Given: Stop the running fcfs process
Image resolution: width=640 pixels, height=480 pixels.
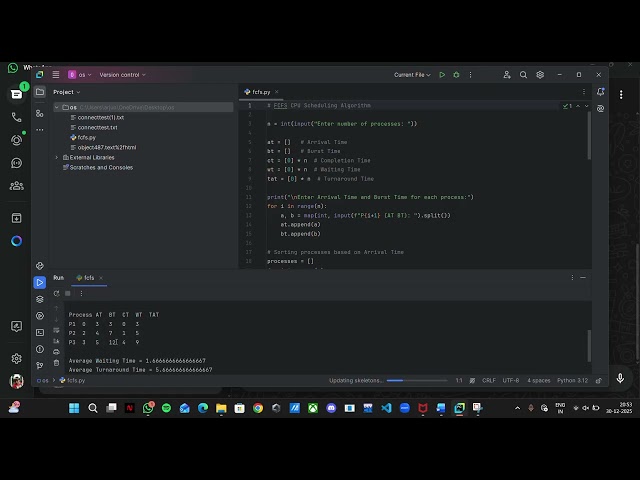Looking at the screenshot, I should tap(68, 293).
